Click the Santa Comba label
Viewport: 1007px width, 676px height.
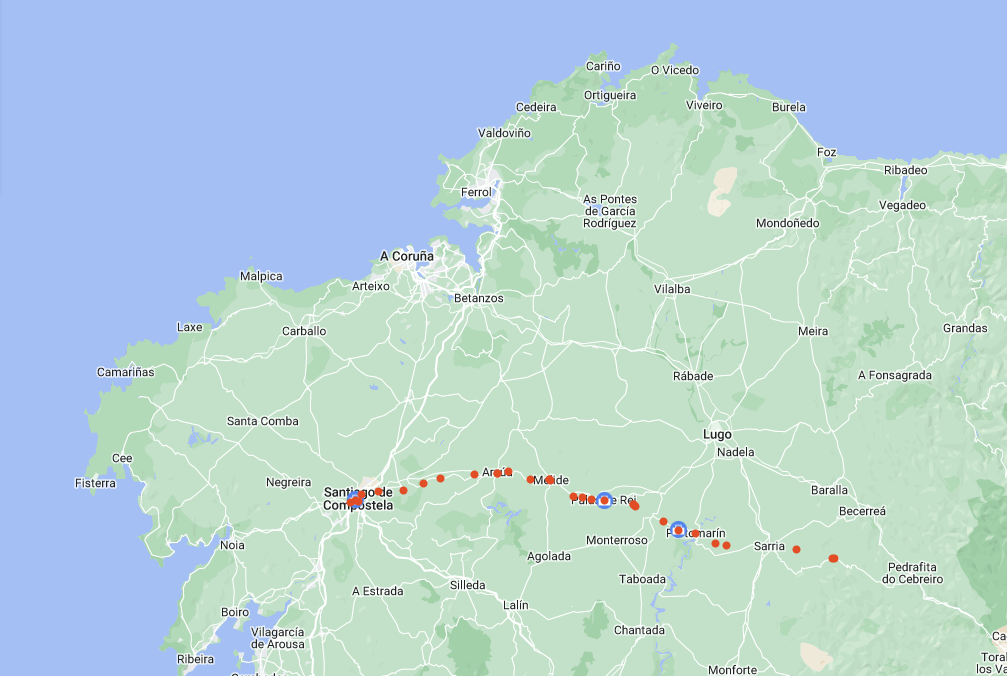pyautogui.click(x=263, y=422)
